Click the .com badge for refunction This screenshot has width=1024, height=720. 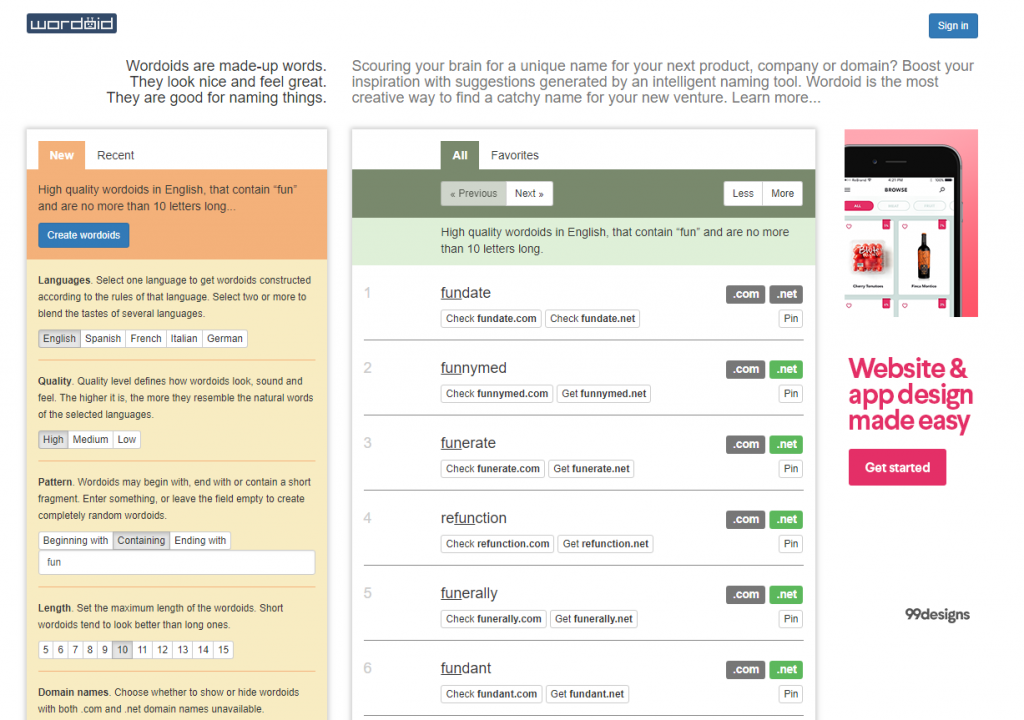point(745,519)
